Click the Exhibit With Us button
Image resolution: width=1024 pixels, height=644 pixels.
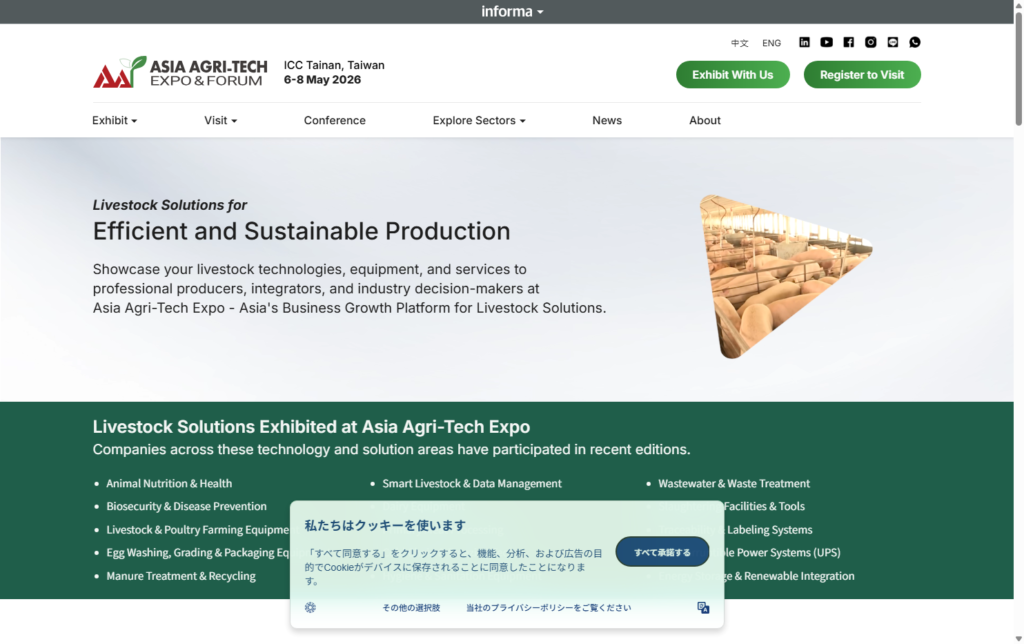click(x=732, y=74)
